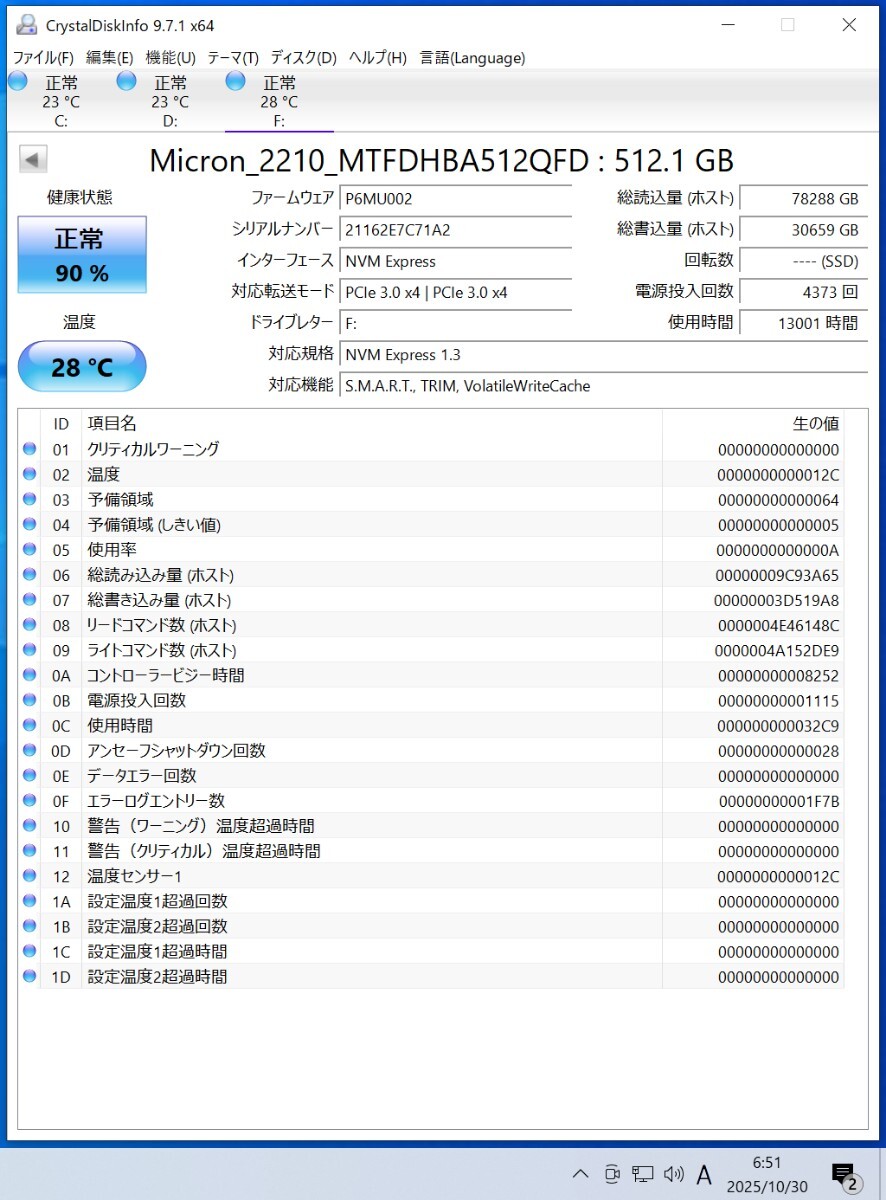Select the F: drive tab

(279, 100)
